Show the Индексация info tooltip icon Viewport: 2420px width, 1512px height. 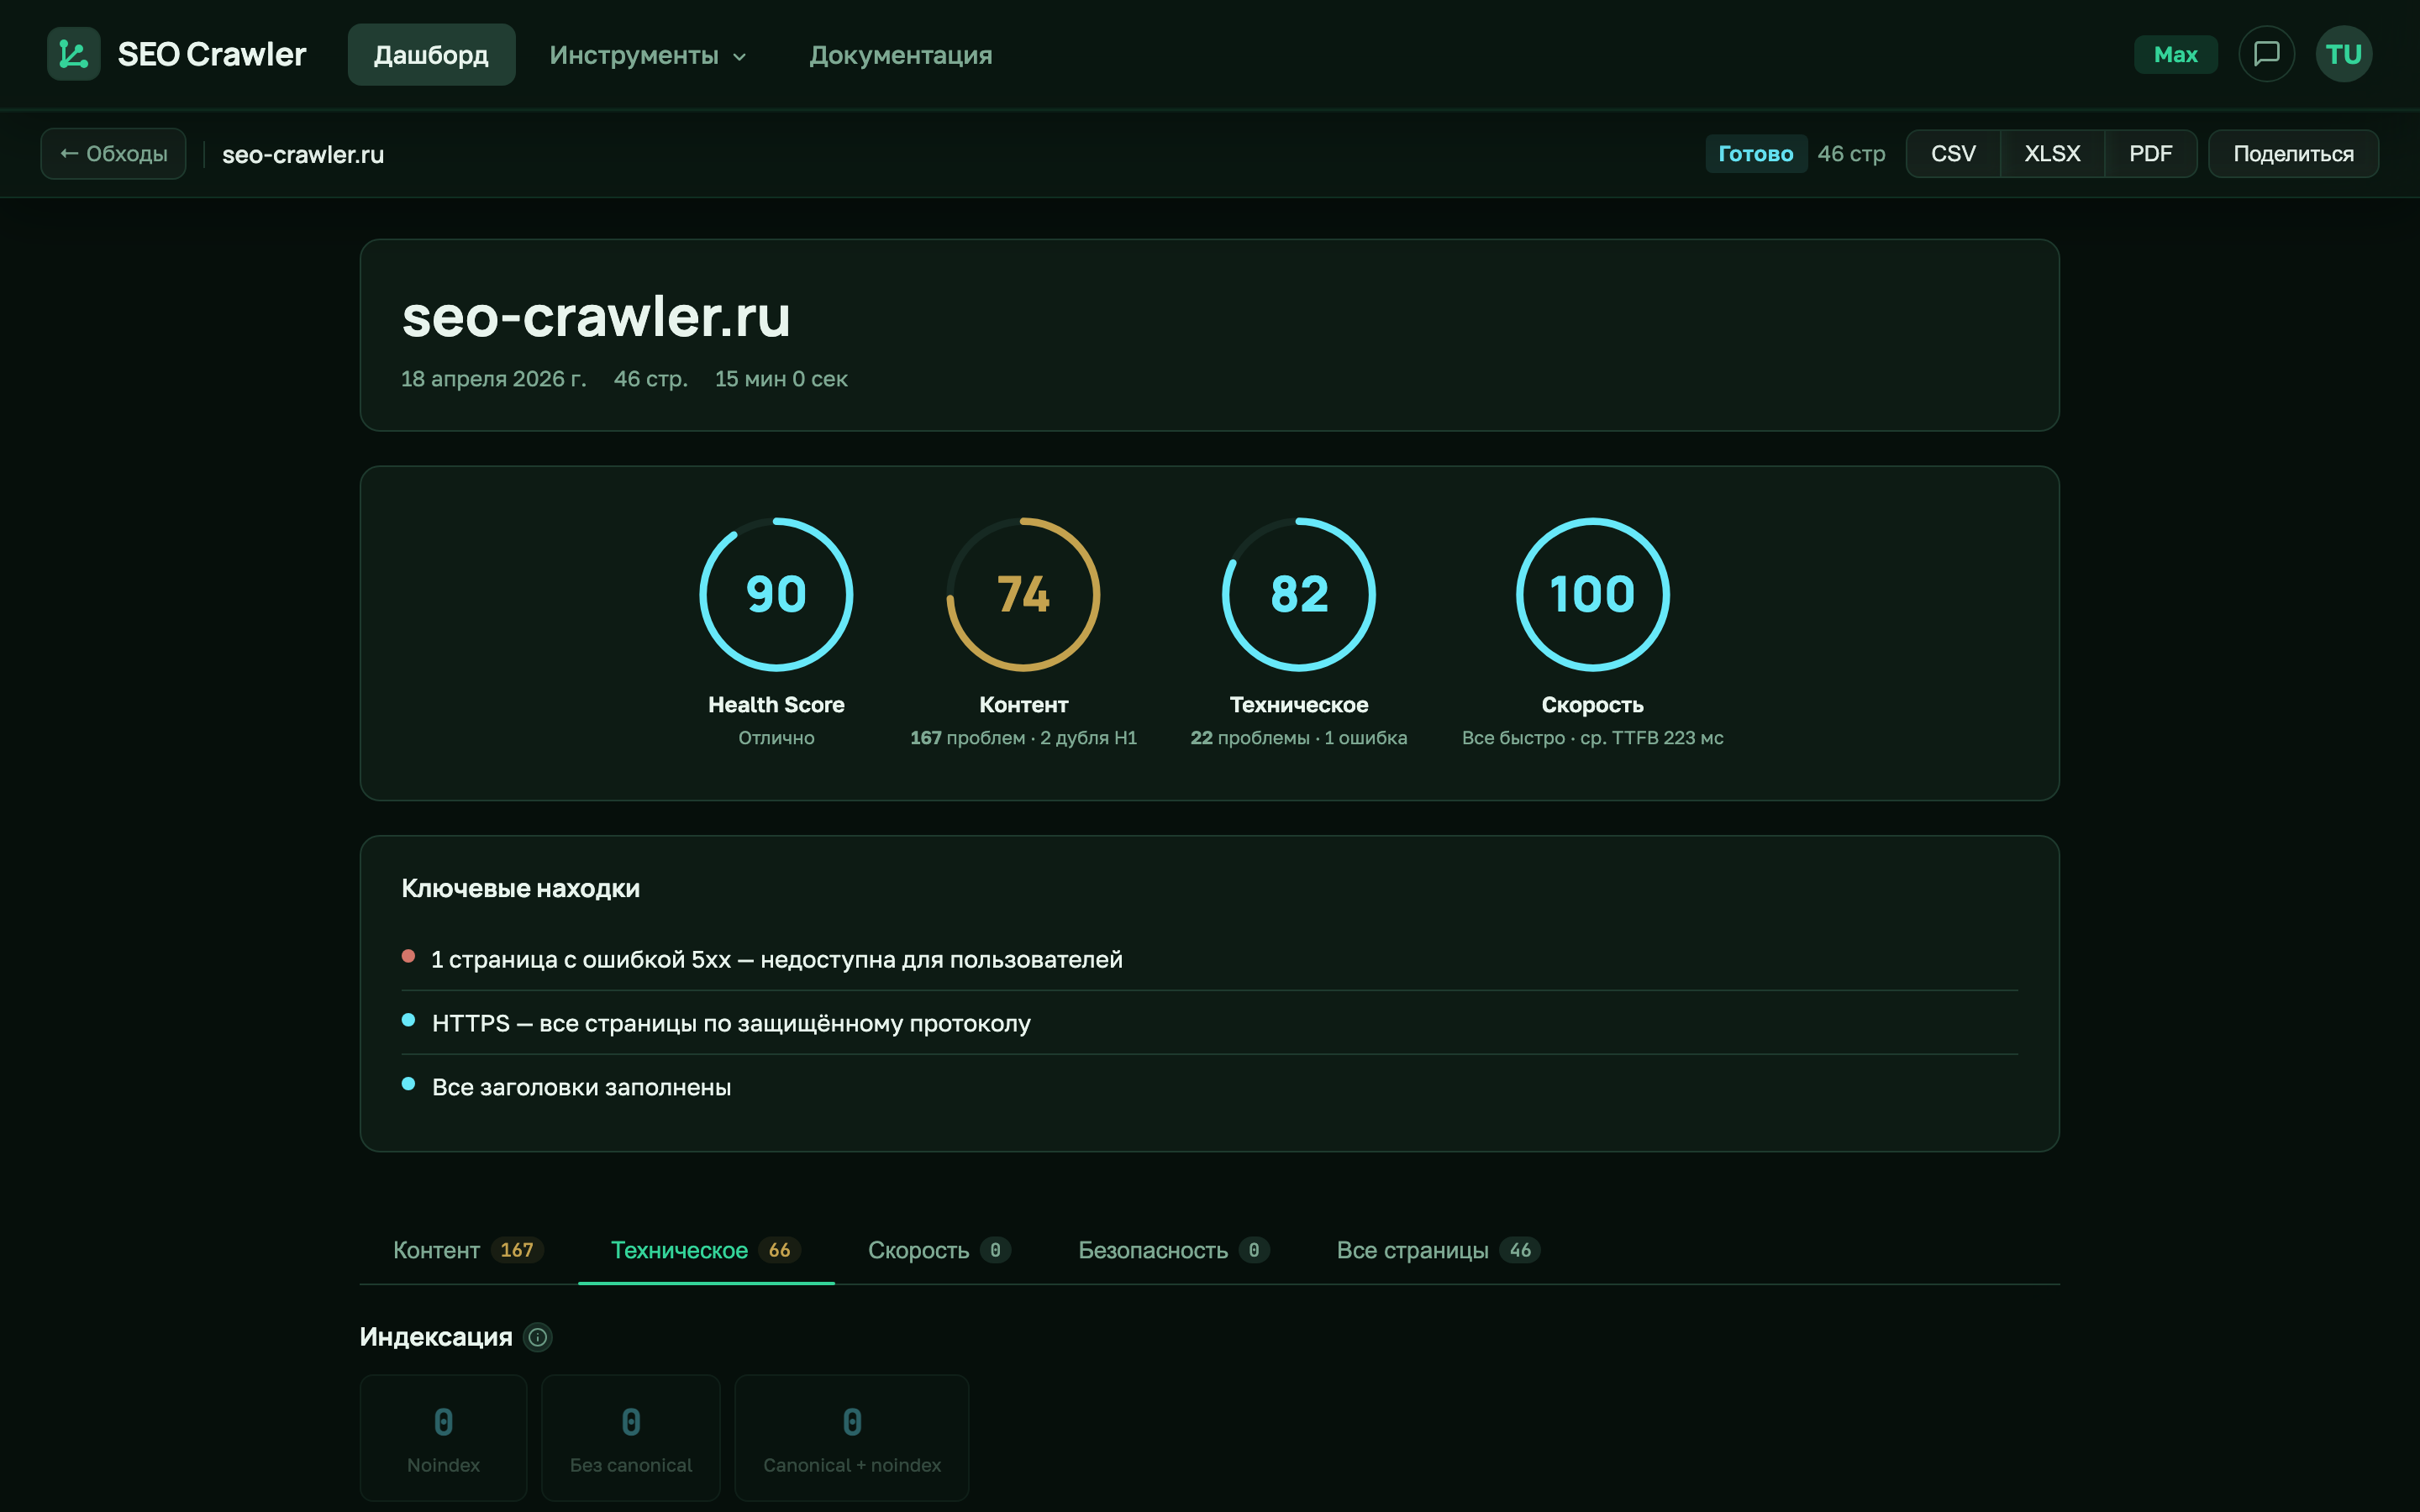pyautogui.click(x=538, y=1337)
